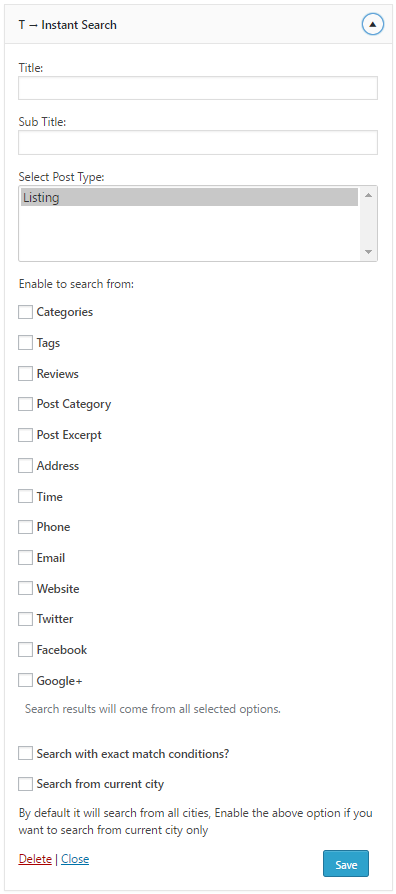Check the Email search option

[25, 558]
